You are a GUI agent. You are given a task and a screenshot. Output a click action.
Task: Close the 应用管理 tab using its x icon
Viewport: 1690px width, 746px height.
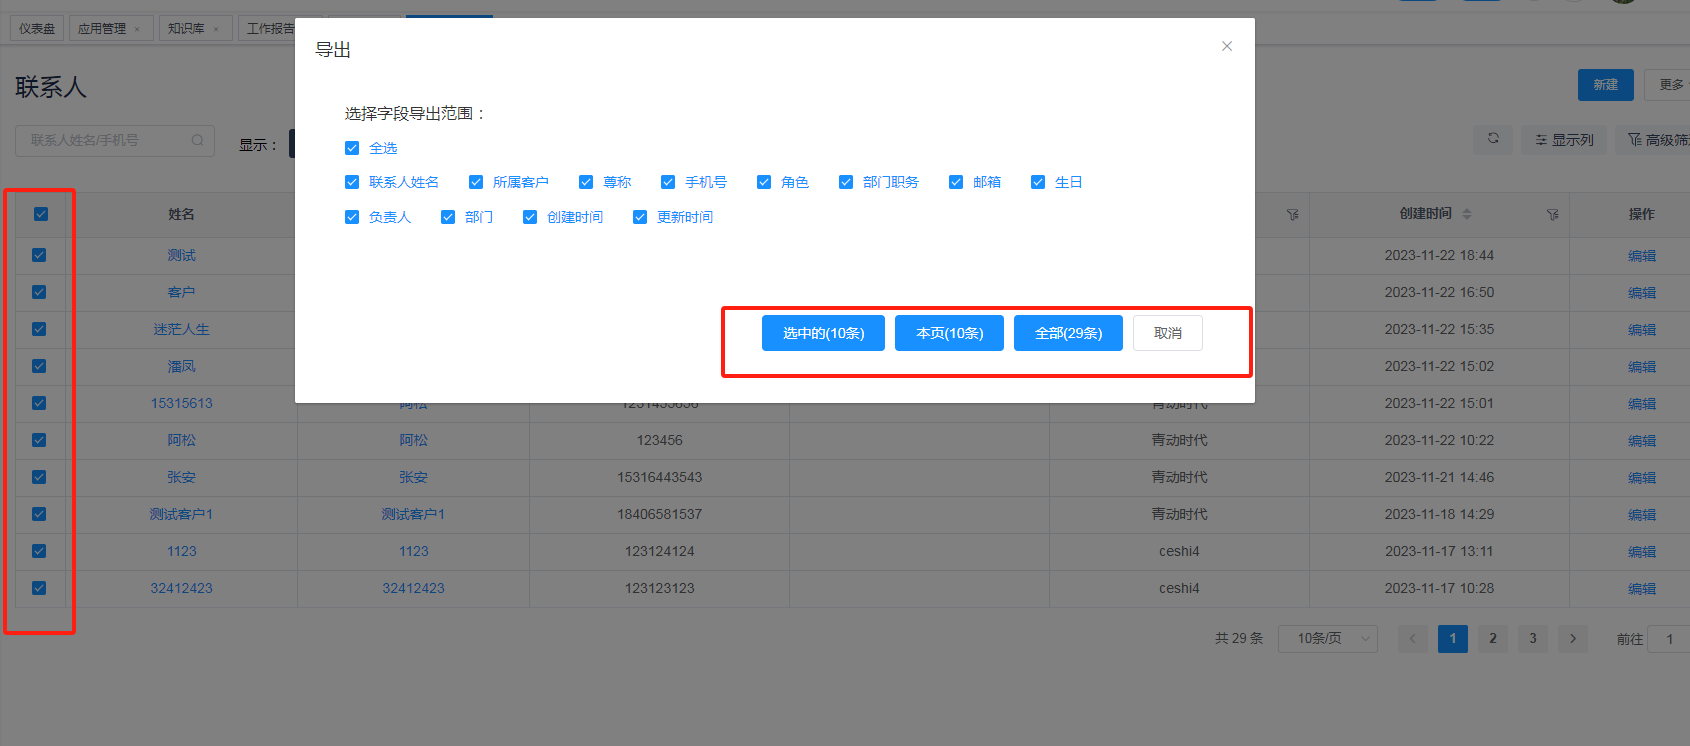click(137, 29)
